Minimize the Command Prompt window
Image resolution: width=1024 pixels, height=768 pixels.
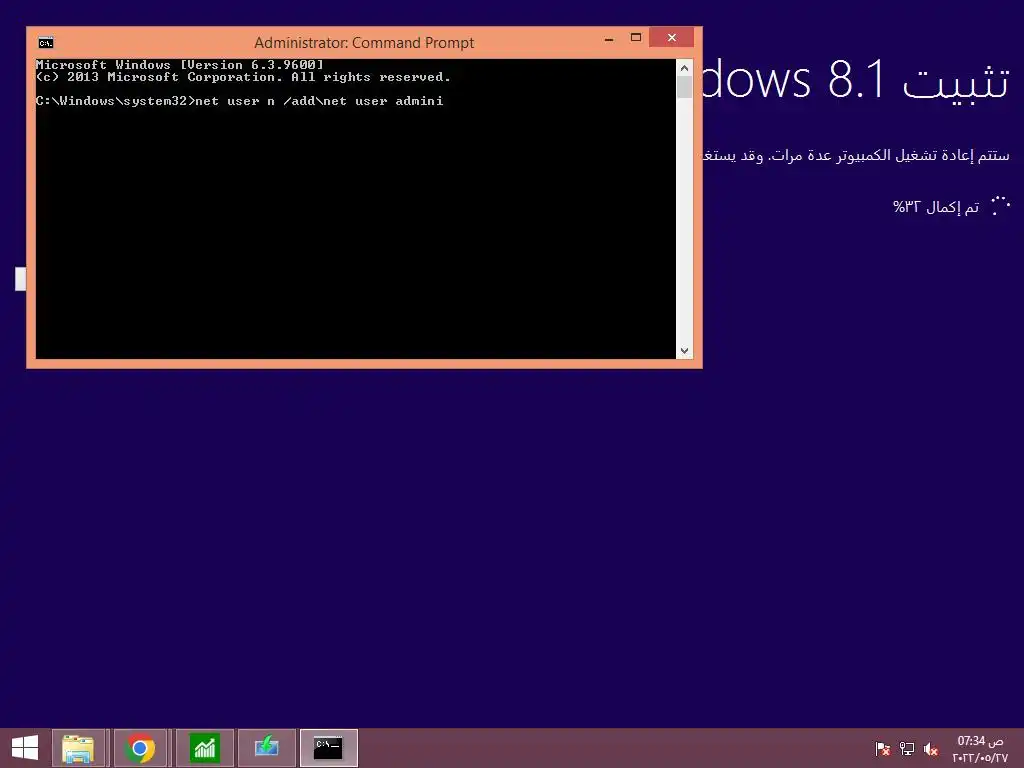609,39
